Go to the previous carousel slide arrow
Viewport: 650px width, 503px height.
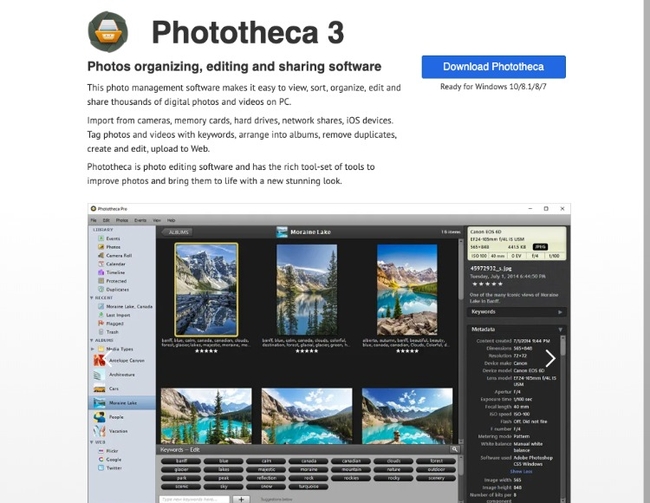tap(107, 358)
